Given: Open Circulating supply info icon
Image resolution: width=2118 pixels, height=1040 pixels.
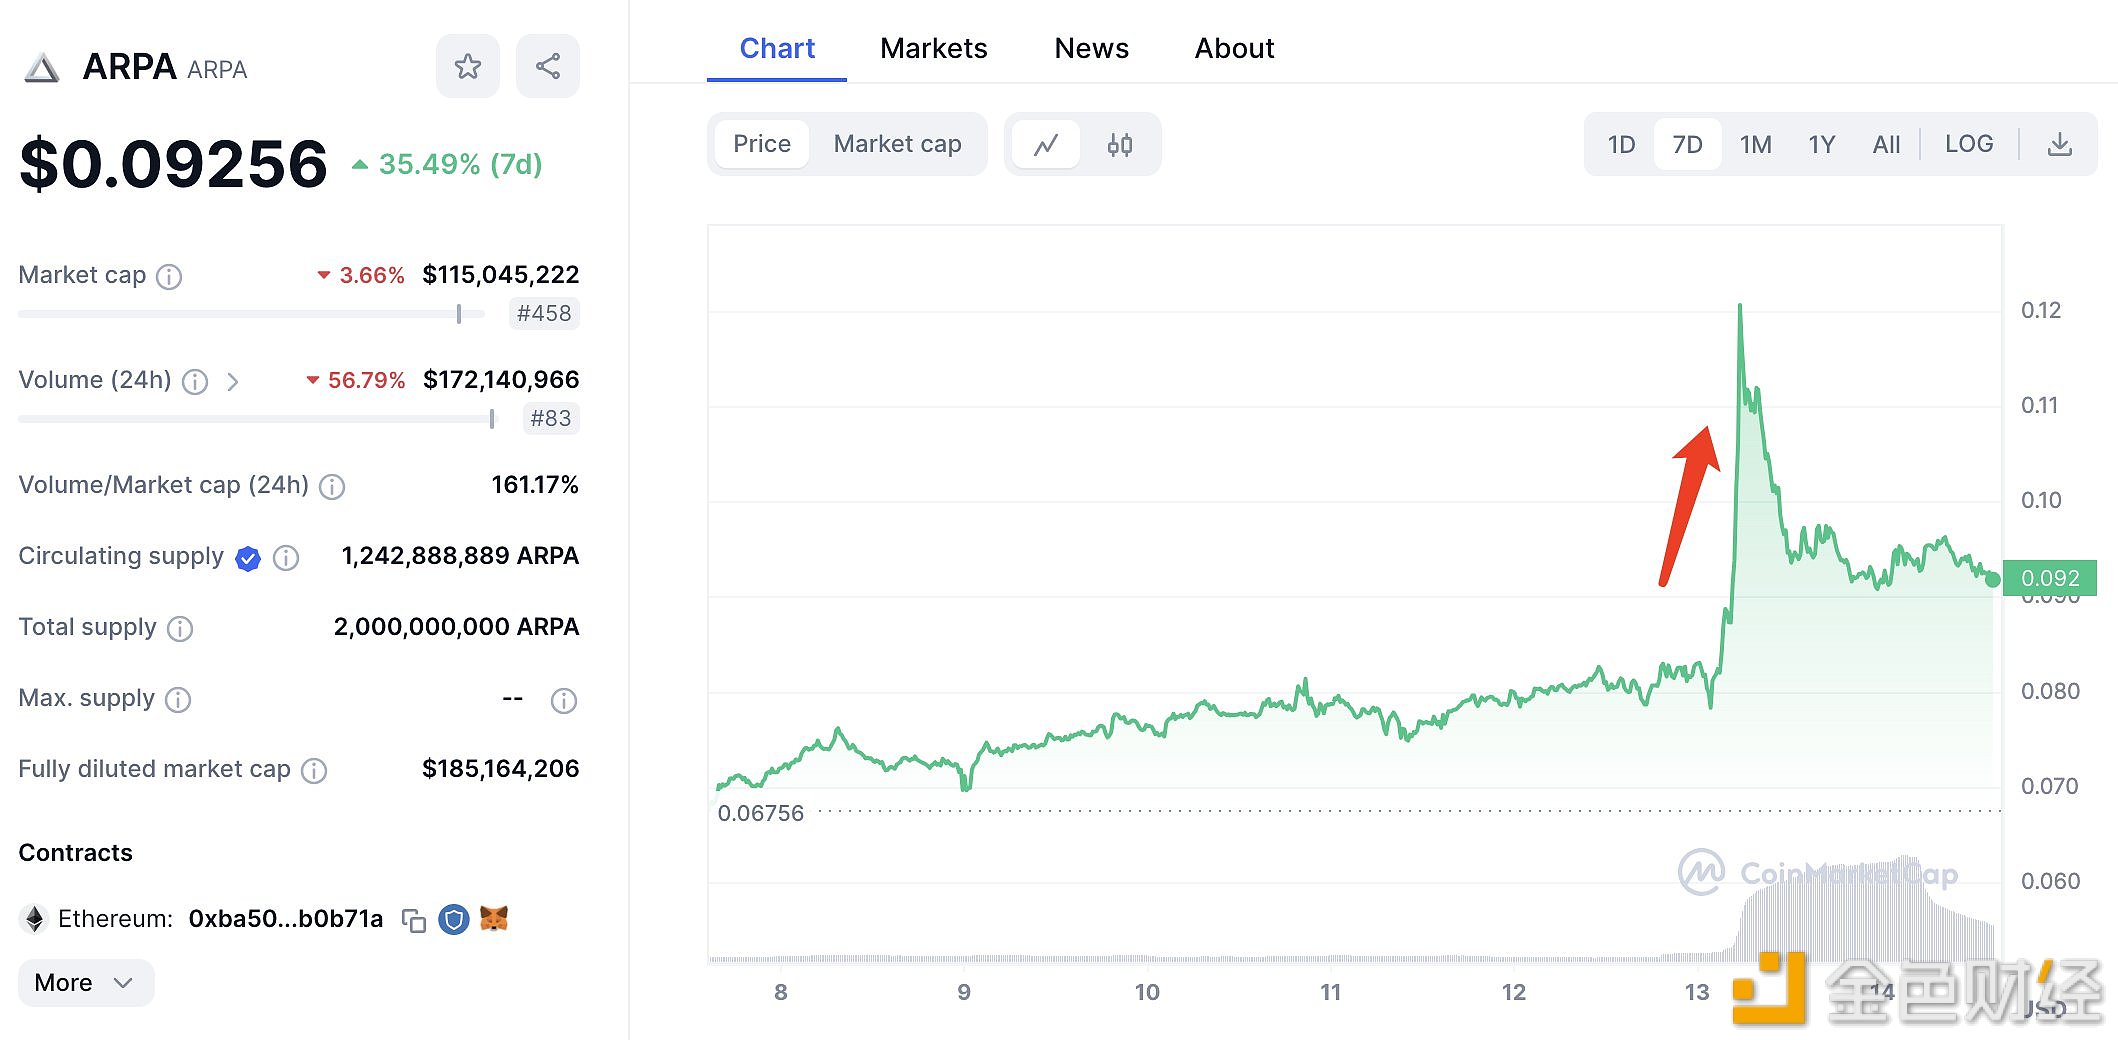Looking at the screenshot, I should click(286, 558).
